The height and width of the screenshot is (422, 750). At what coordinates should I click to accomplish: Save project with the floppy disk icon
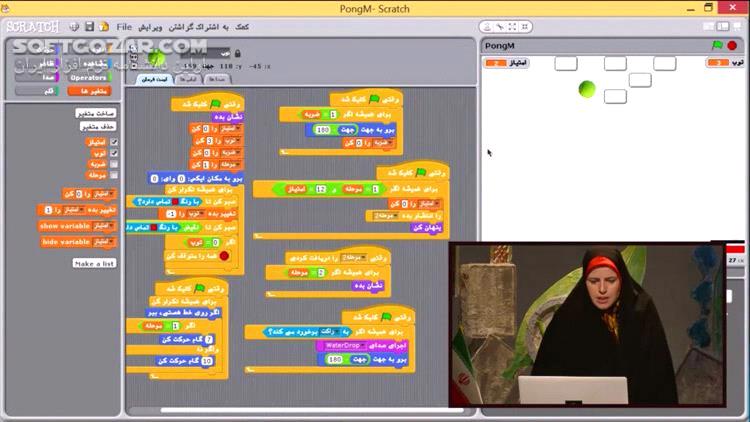coord(89,27)
